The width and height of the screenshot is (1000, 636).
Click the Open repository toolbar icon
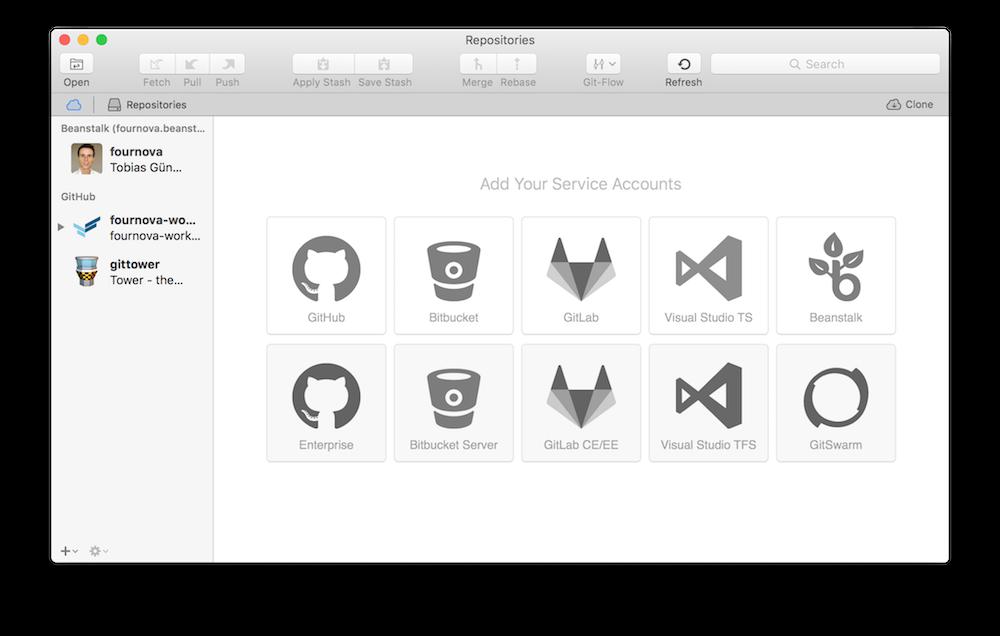[77, 64]
